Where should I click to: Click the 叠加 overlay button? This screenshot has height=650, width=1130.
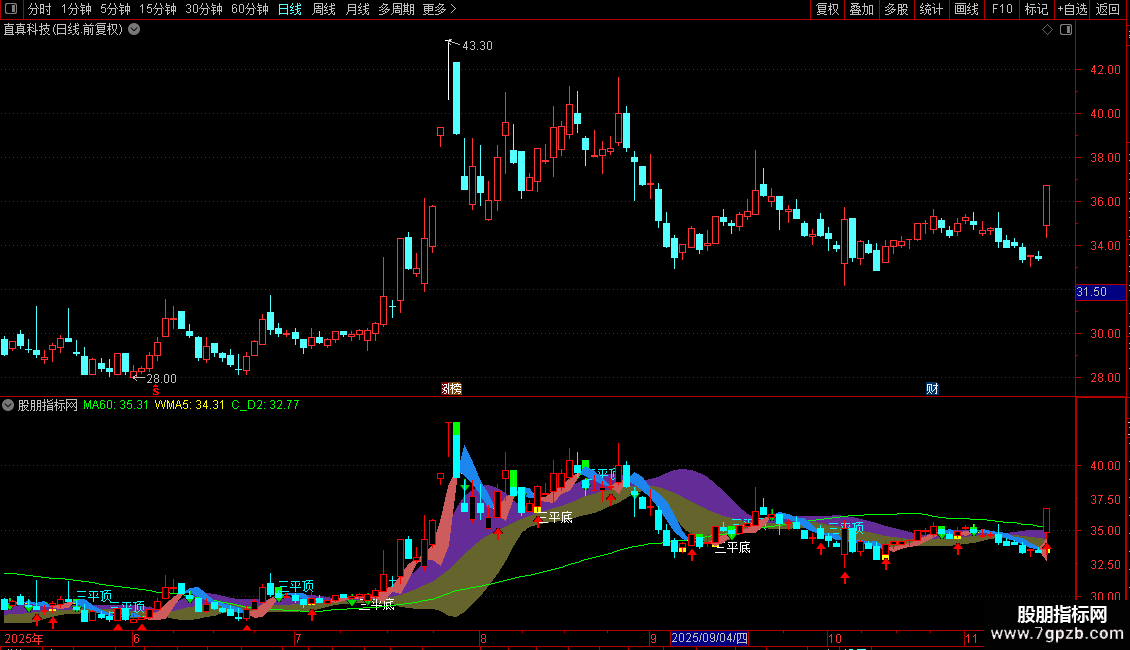(x=862, y=9)
